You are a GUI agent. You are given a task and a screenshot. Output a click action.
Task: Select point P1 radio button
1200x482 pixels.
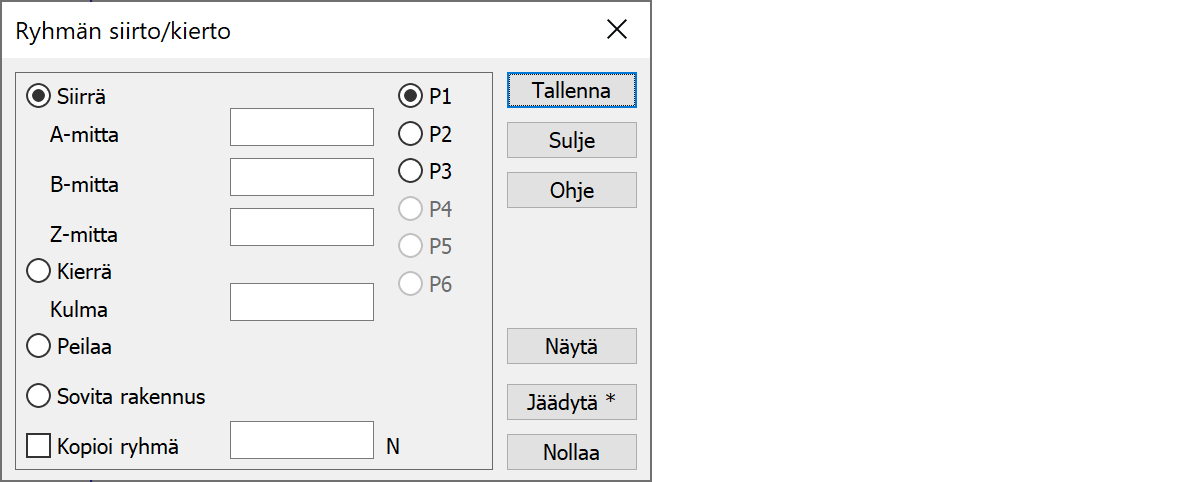pos(410,96)
